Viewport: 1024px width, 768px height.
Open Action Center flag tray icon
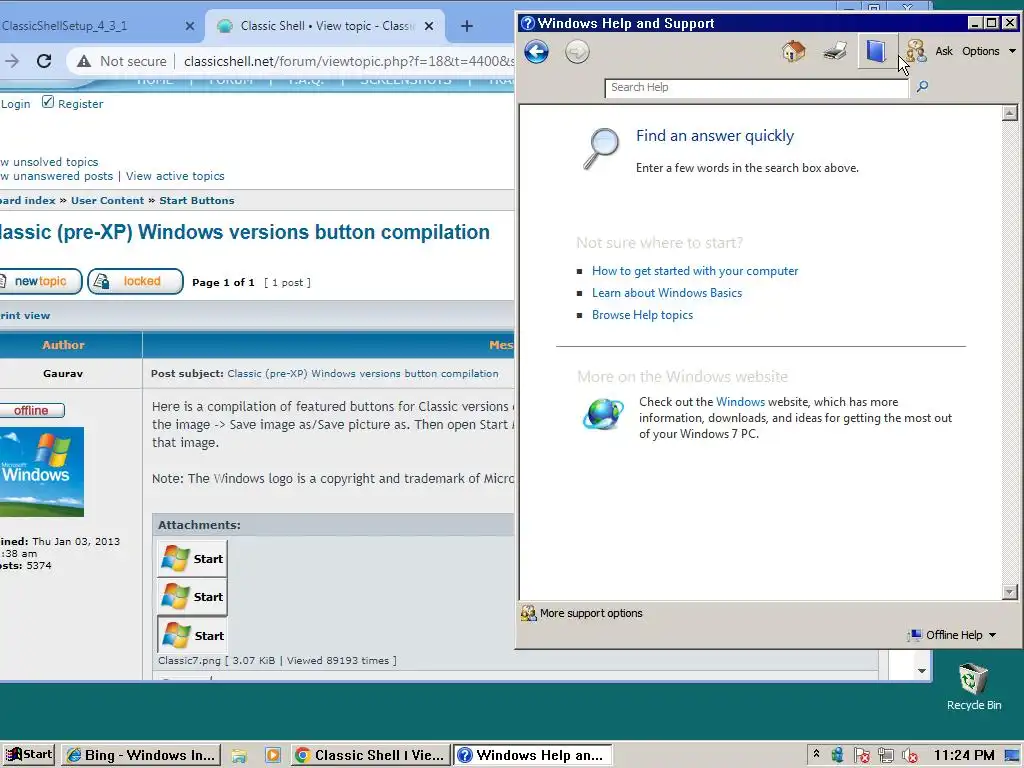(861, 756)
